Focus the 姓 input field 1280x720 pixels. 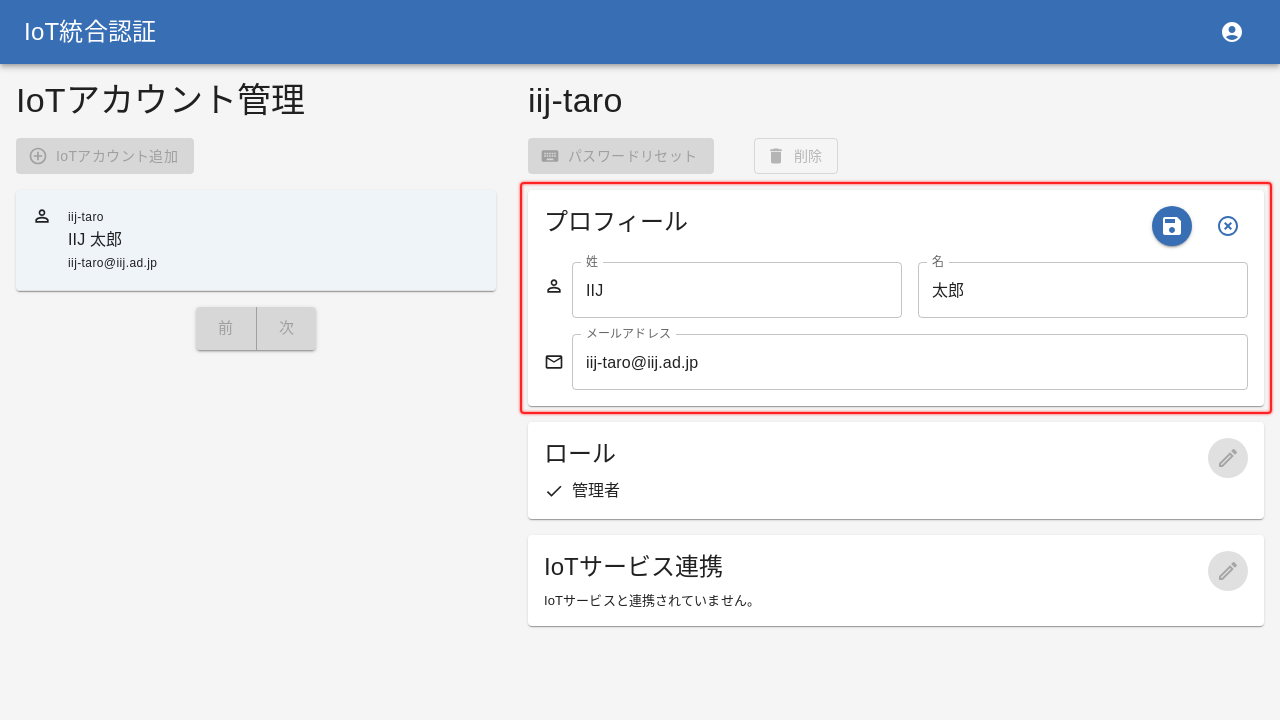pos(736,290)
